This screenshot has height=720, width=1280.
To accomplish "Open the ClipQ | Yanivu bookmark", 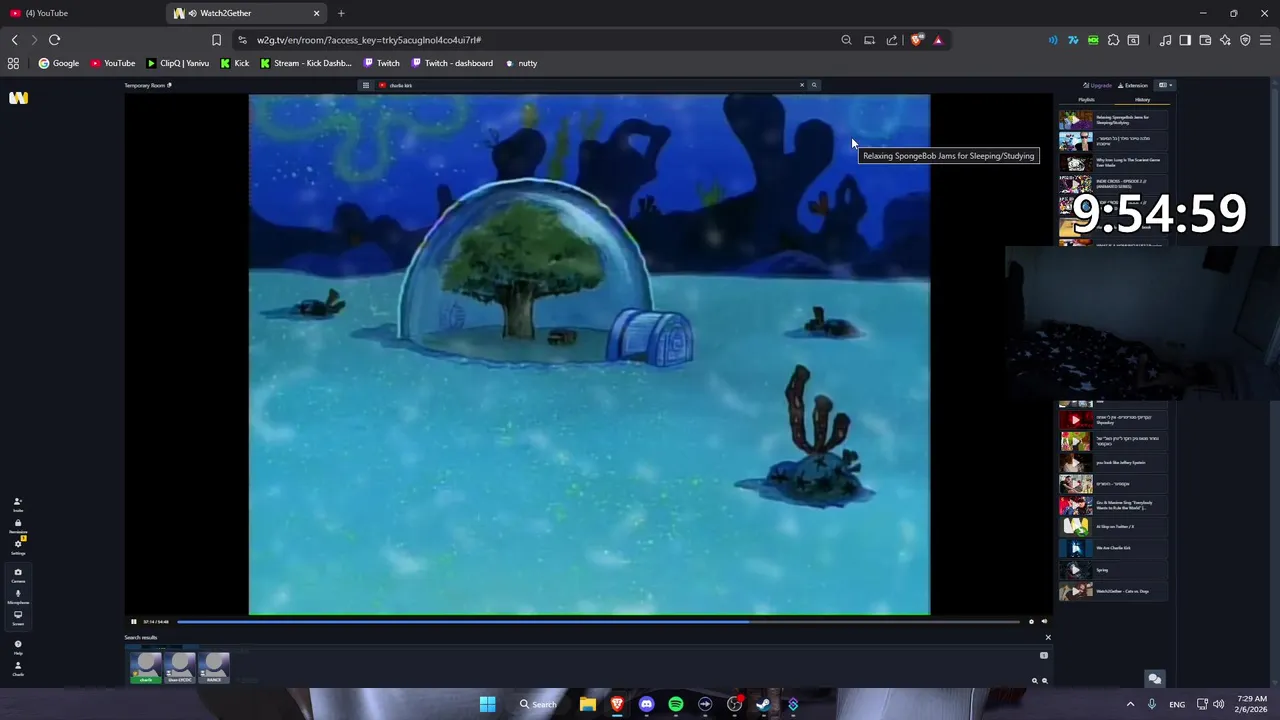I will point(178,63).
